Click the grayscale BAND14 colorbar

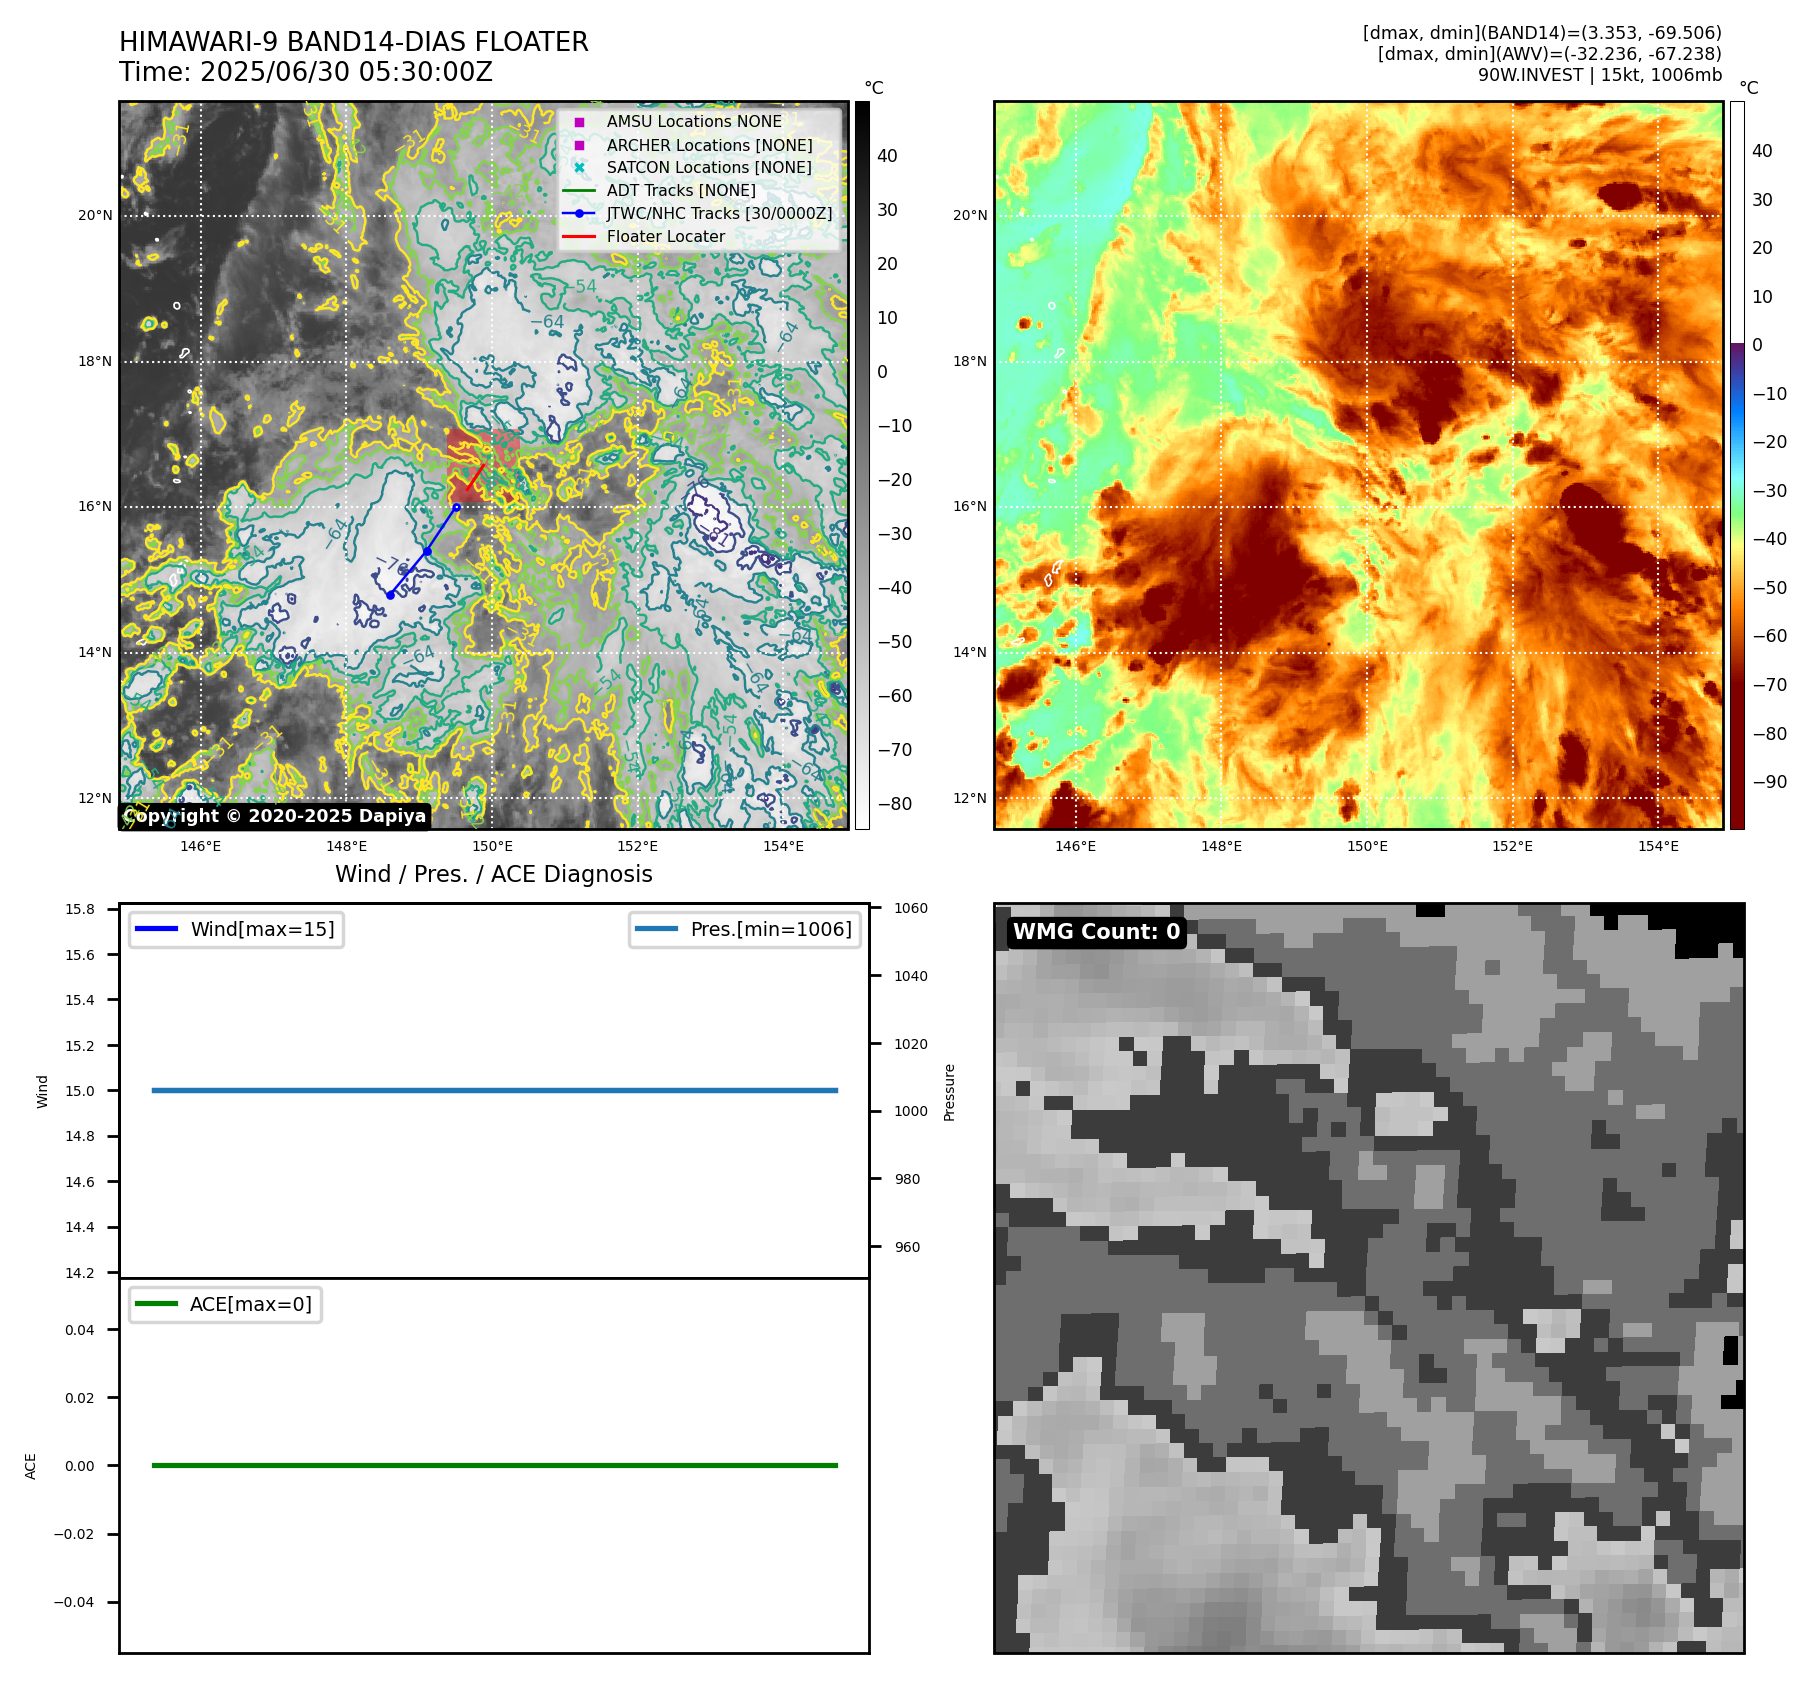click(862, 465)
